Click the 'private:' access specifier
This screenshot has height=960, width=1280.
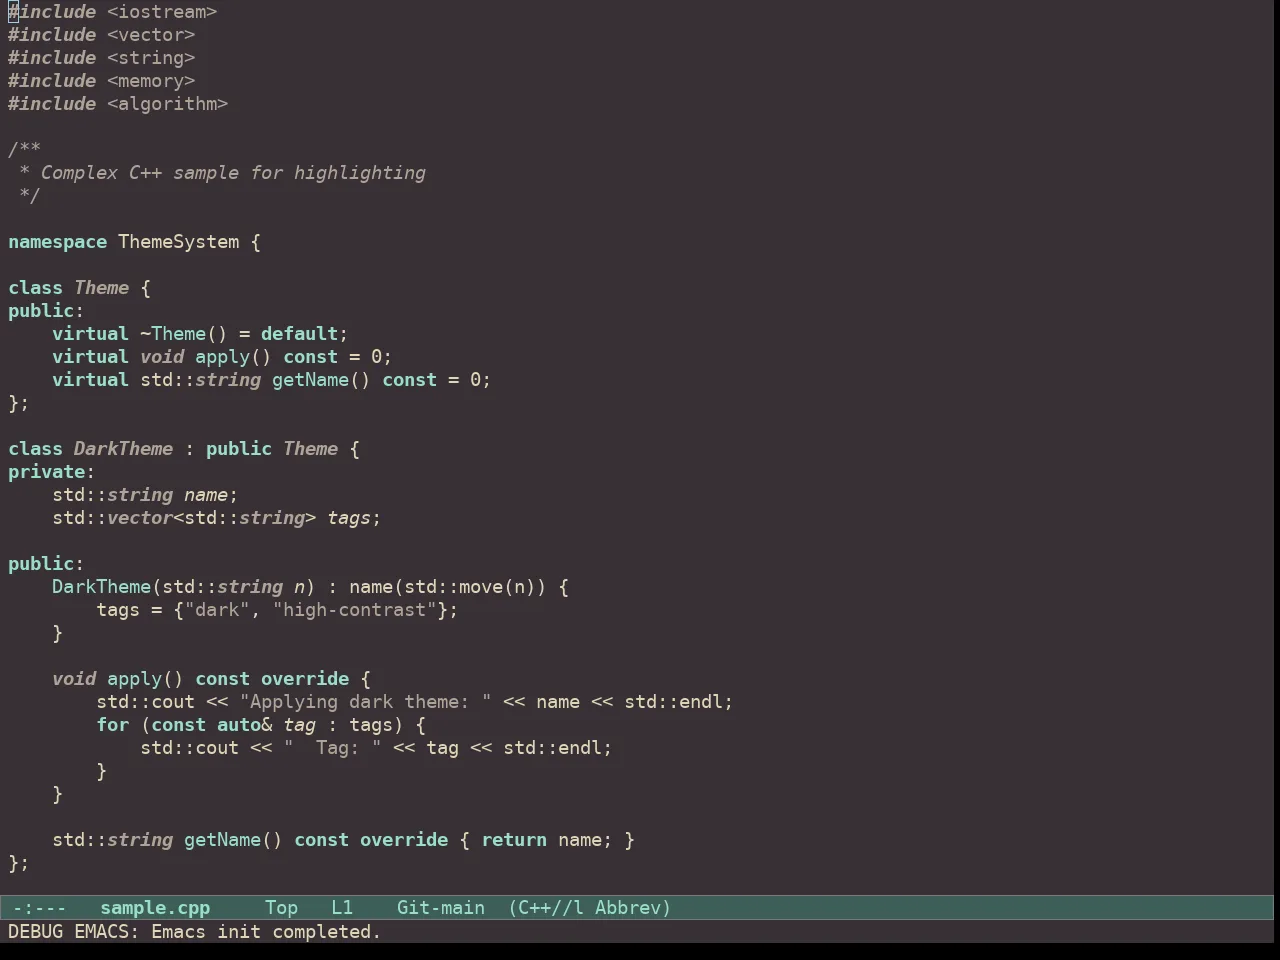click(52, 472)
